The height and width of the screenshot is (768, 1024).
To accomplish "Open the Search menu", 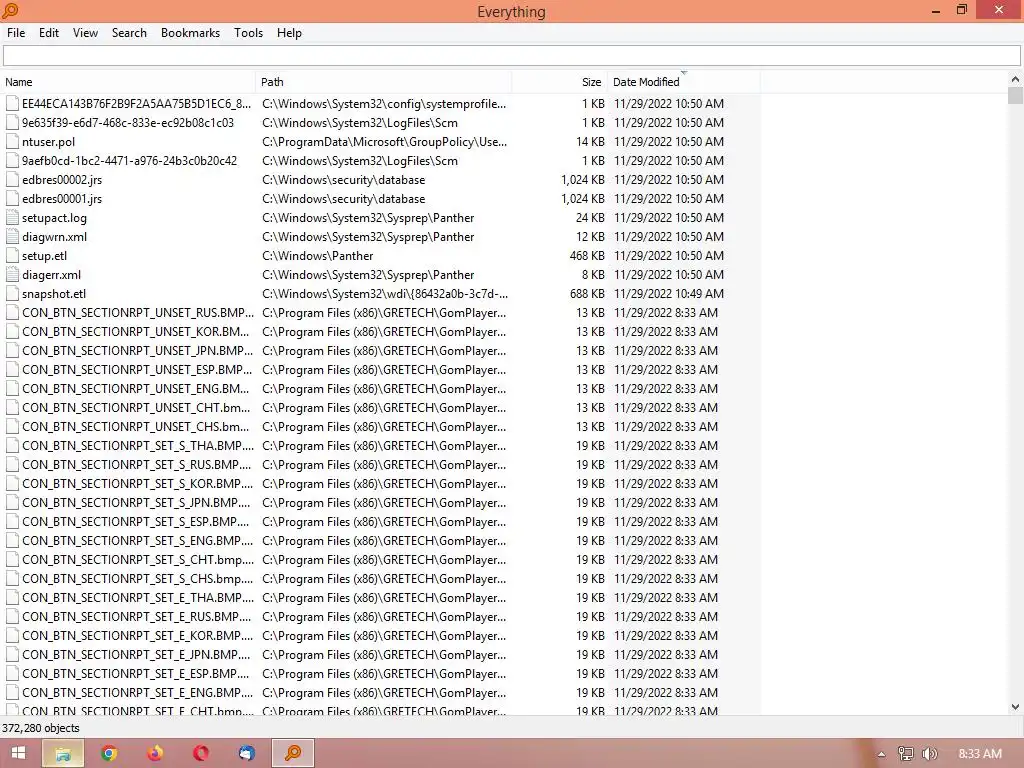I will click(x=129, y=33).
